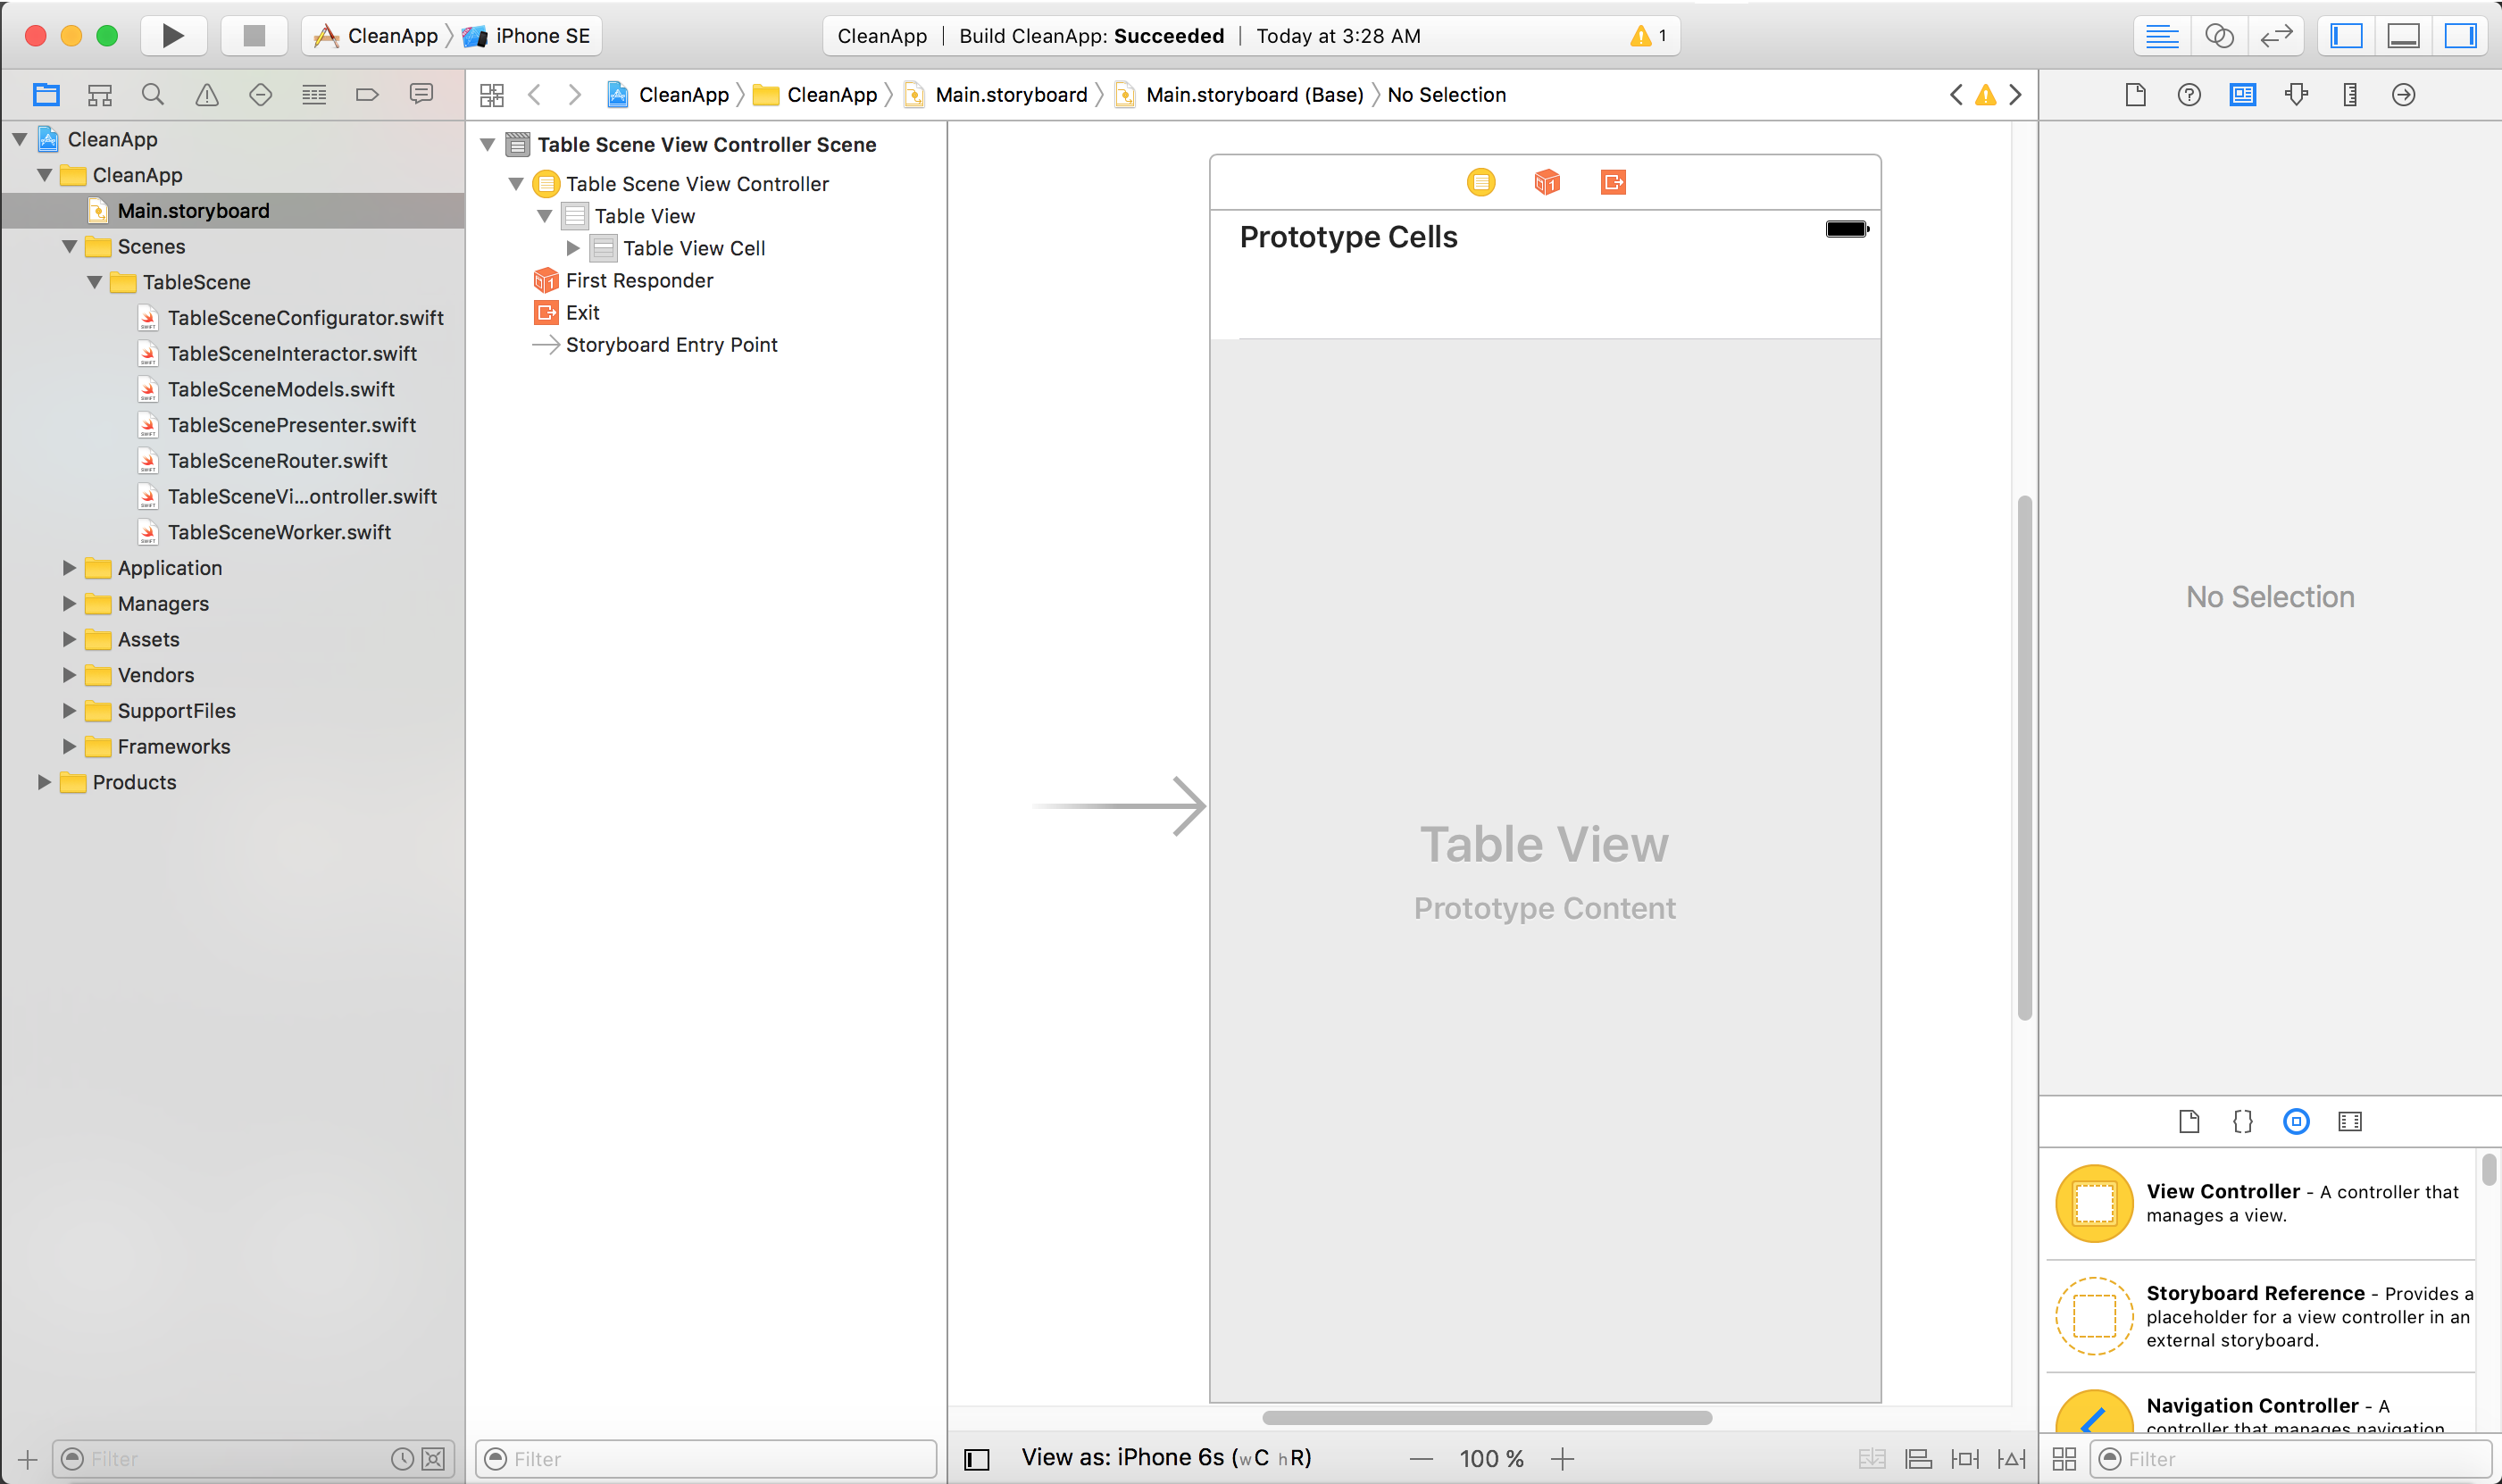Hide the Utilities right panel
Screen dimensions: 2502x1484
click(x=2459, y=36)
